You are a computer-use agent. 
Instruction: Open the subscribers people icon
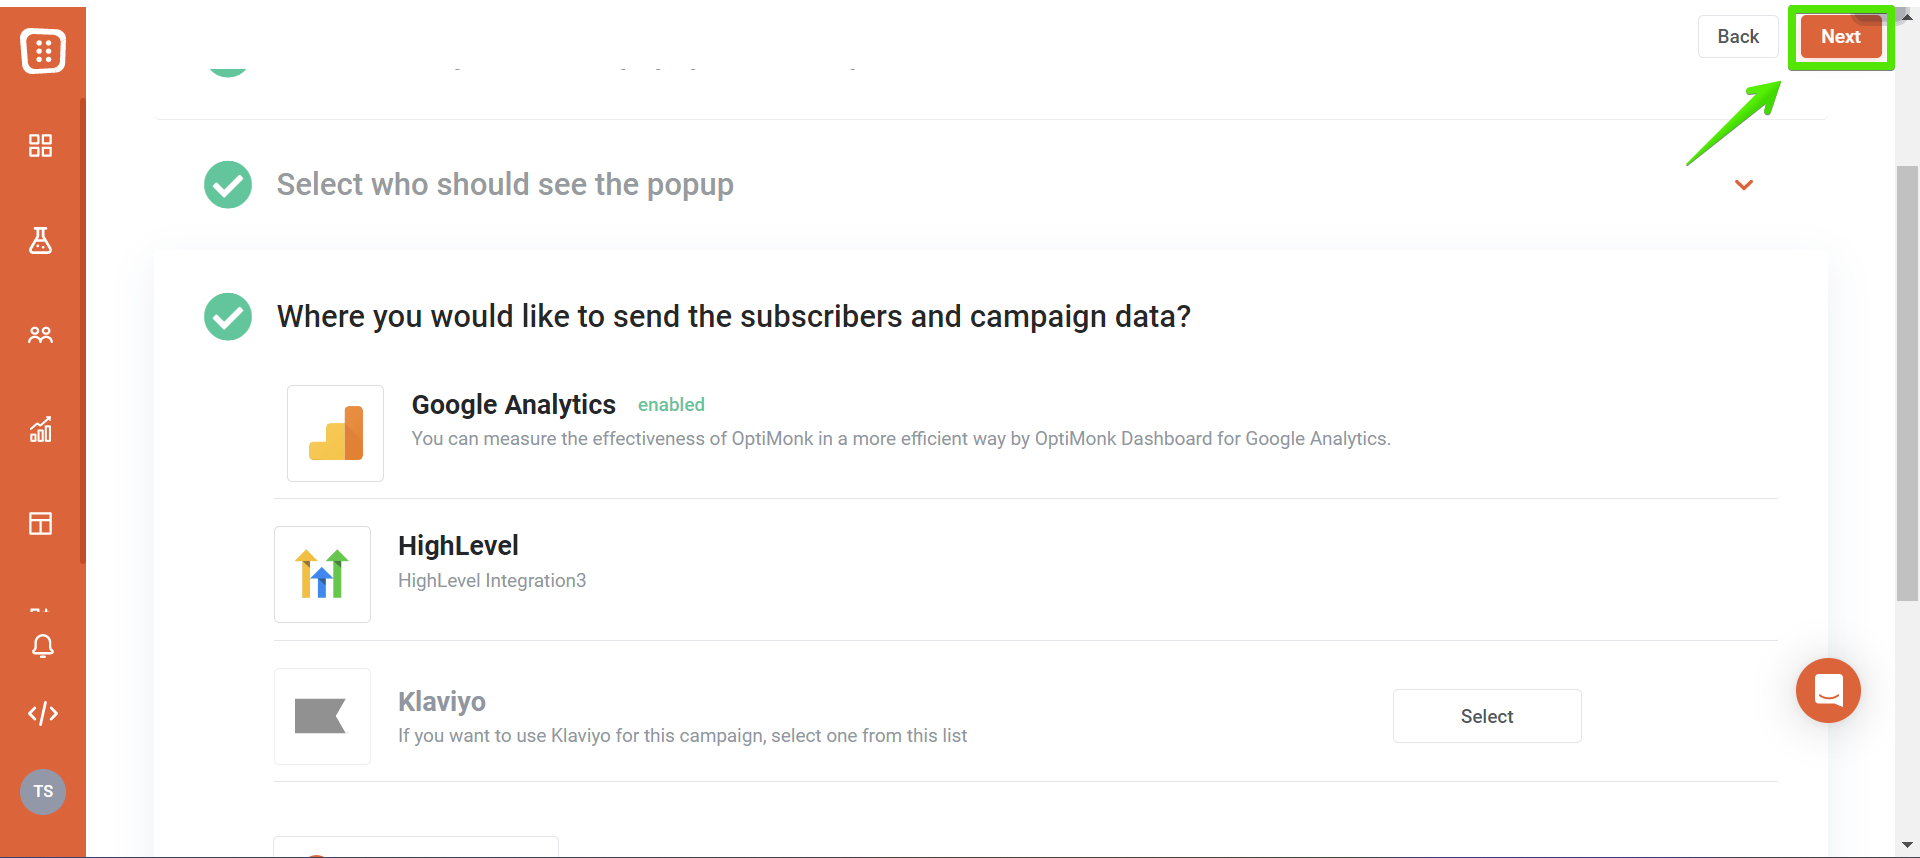click(41, 335)
